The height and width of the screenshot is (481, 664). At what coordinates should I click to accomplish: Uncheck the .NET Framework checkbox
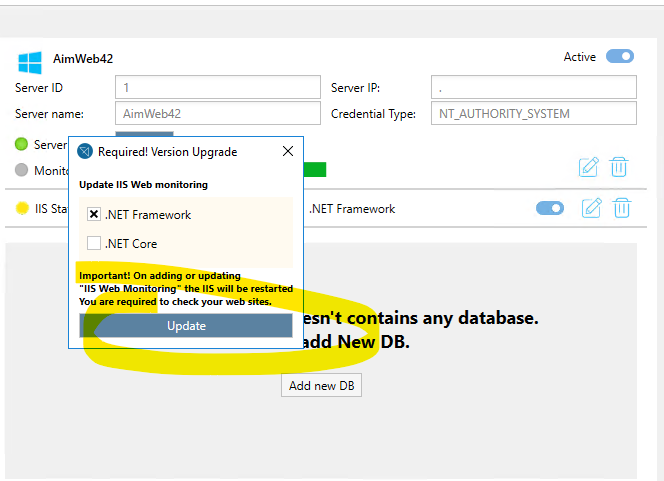[94, 214]
